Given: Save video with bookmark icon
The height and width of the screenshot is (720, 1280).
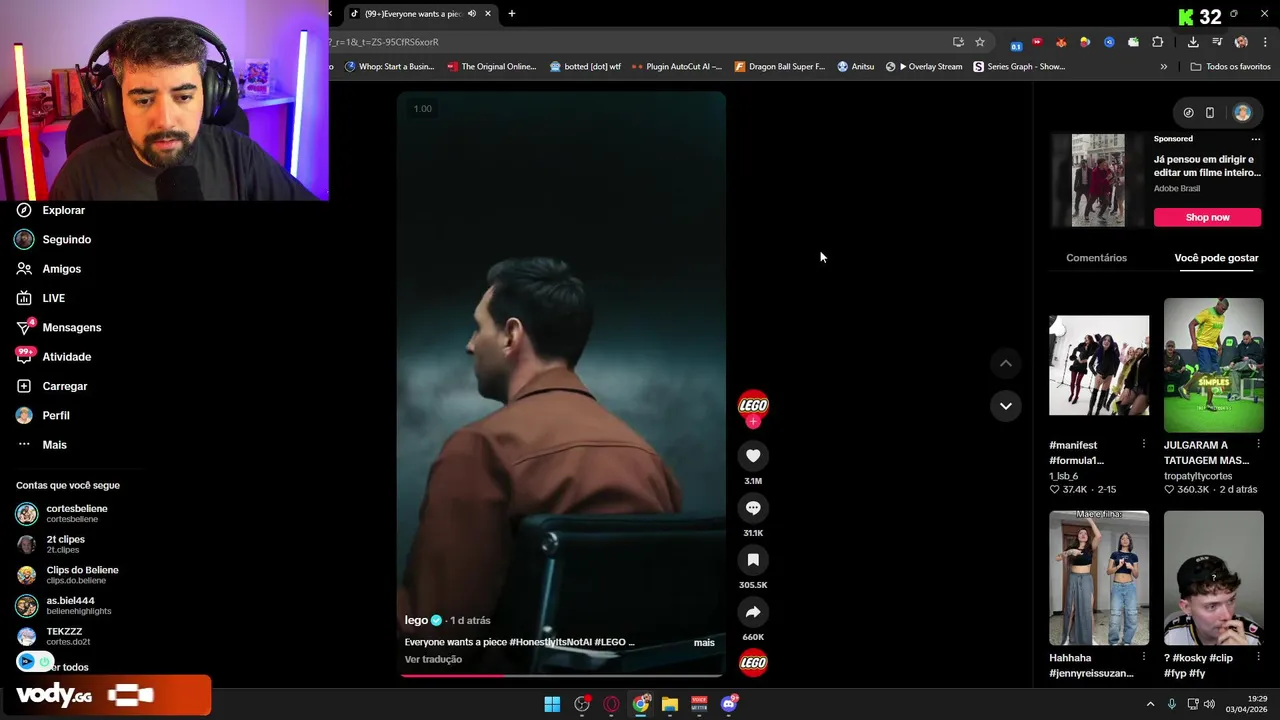Looking at the screenshot, I should tap(753, 560).
